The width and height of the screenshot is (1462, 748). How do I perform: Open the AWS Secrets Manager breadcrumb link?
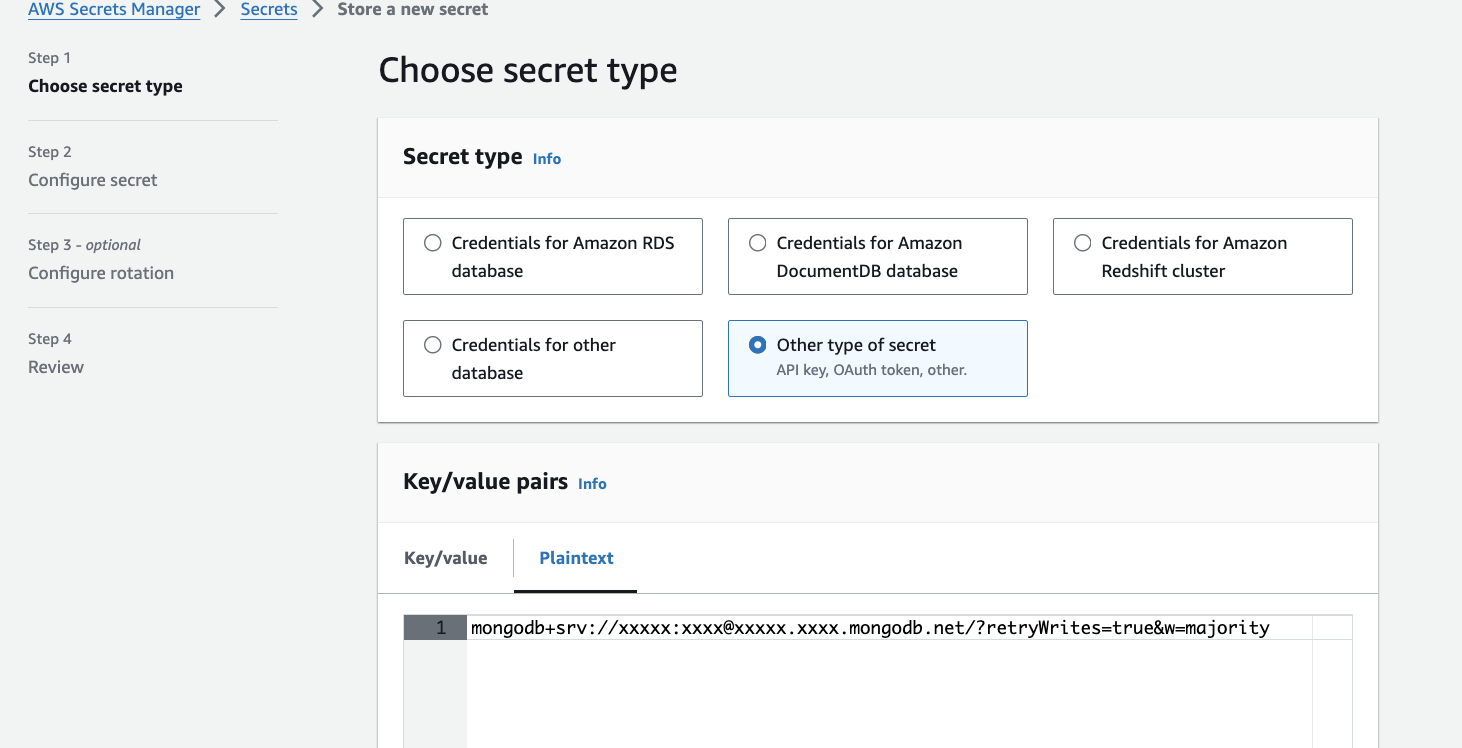coord(114,10)
